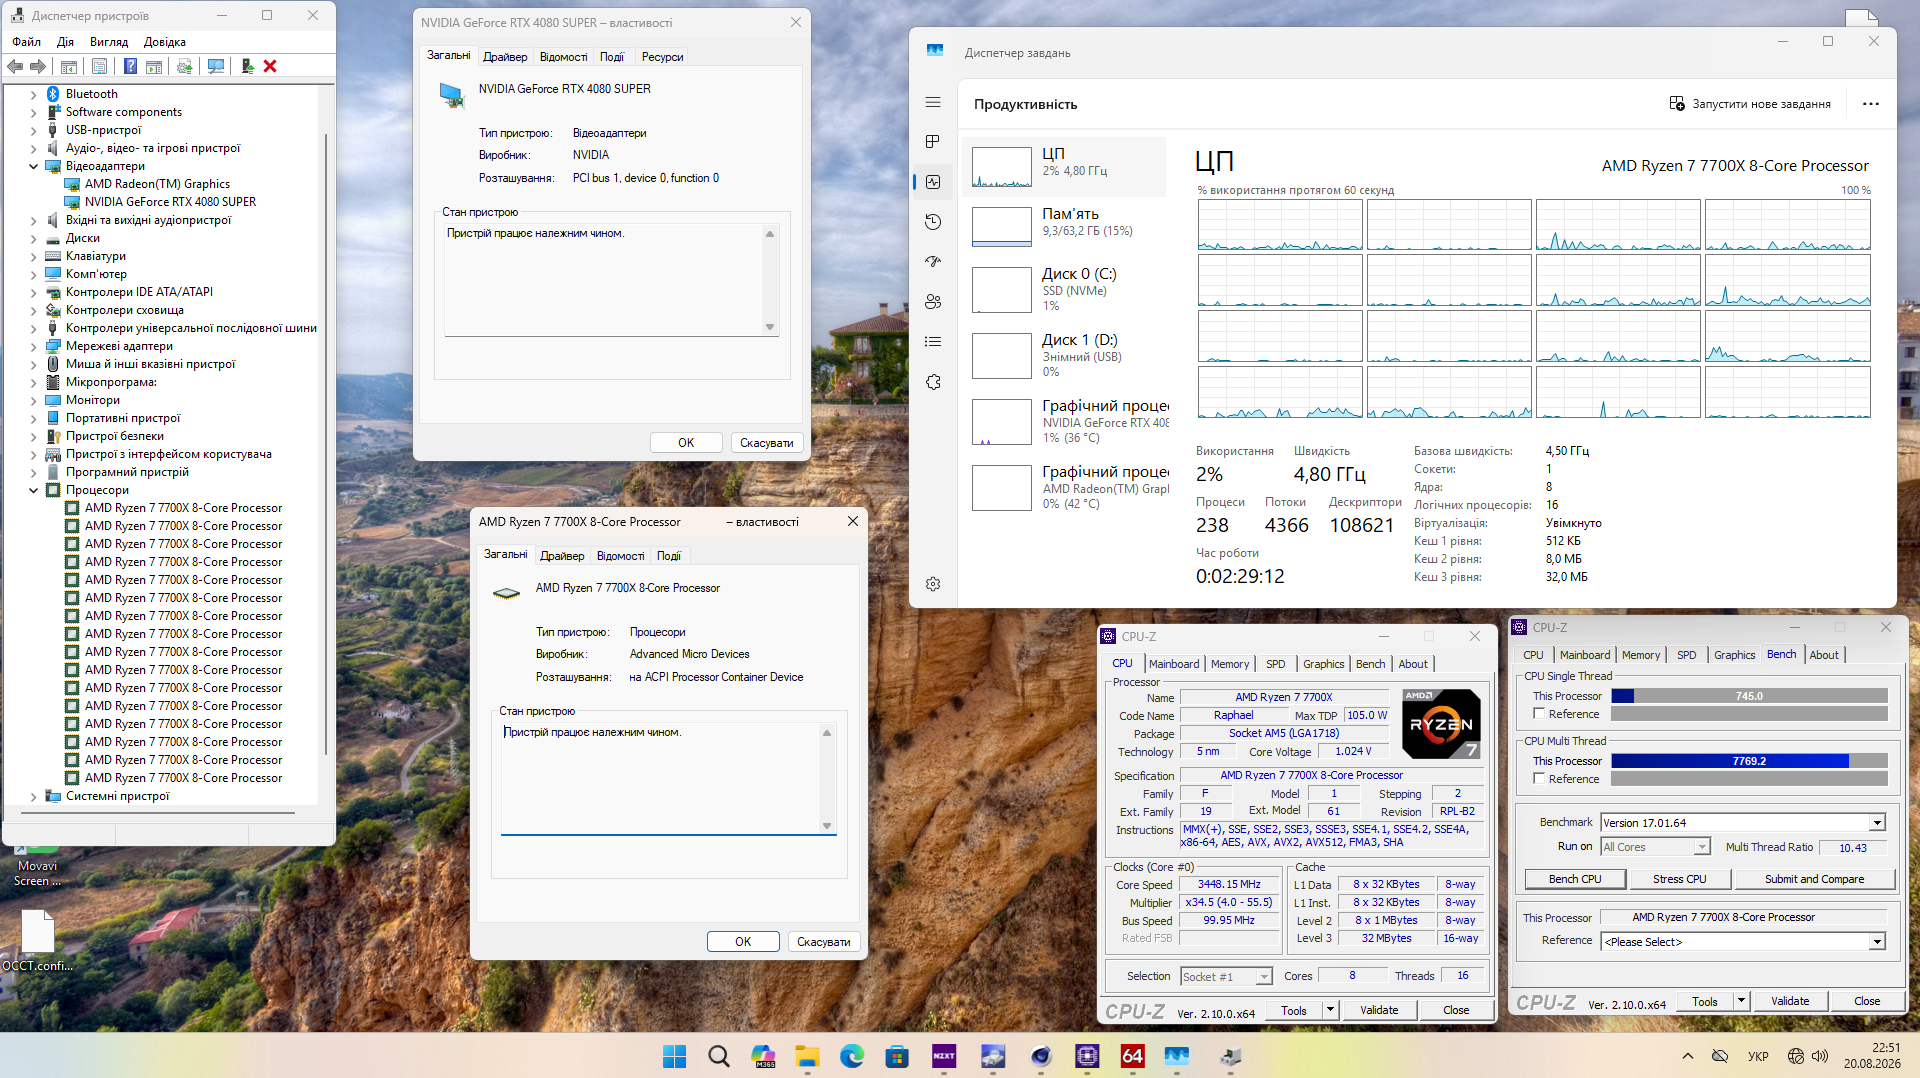Open the Відомості tab in the Ryzen properties dialog
The width and height of the screenshot is (1920, 1078).
click(620, 556)
